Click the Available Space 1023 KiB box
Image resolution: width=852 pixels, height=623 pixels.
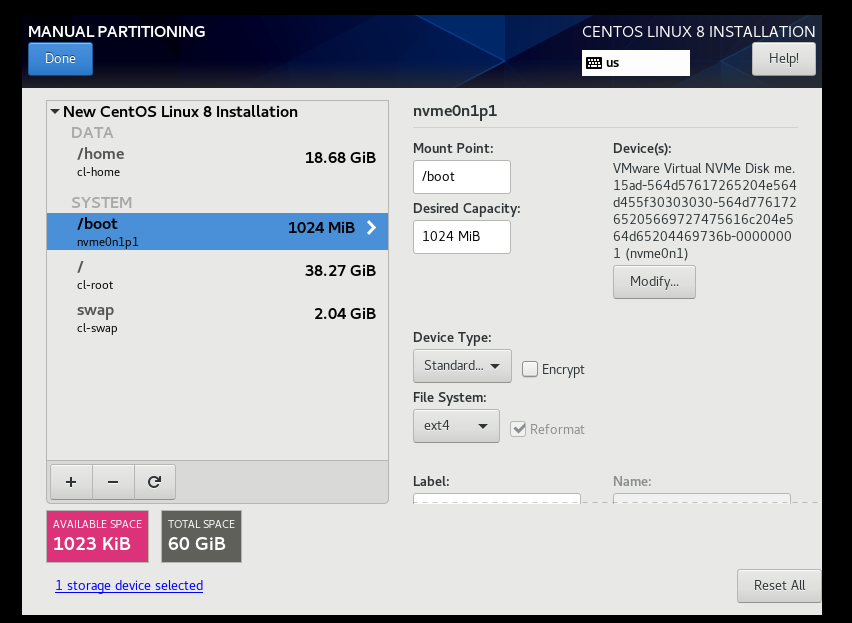[x=97, y=536]
